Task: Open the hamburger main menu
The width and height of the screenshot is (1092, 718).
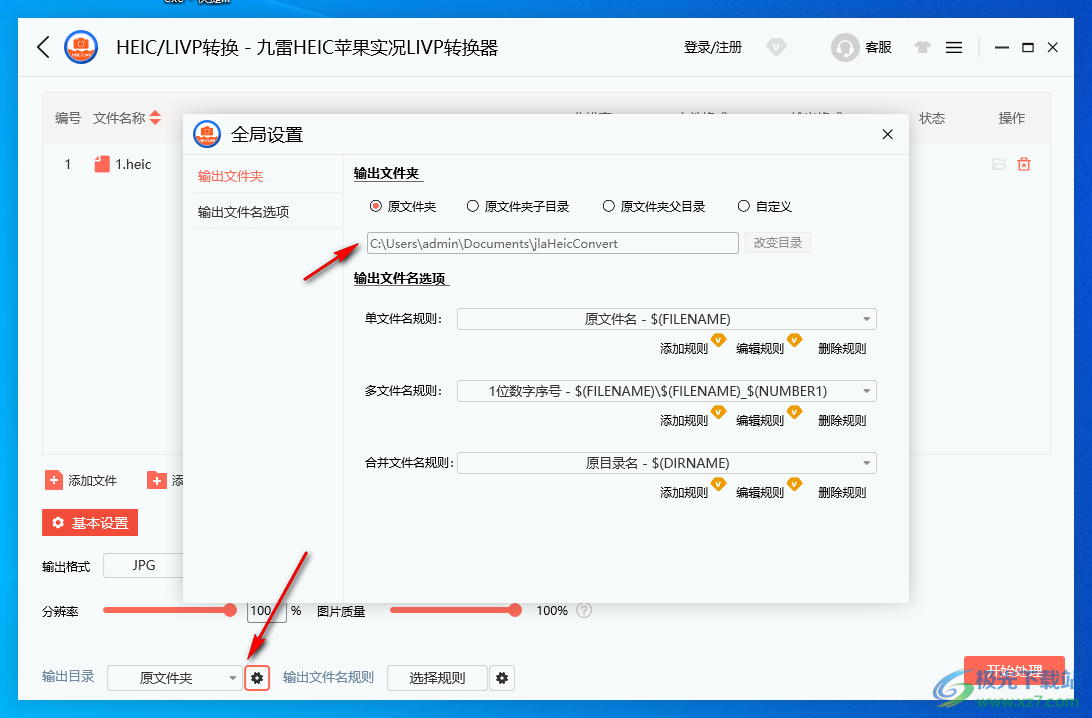Action: 954,47
